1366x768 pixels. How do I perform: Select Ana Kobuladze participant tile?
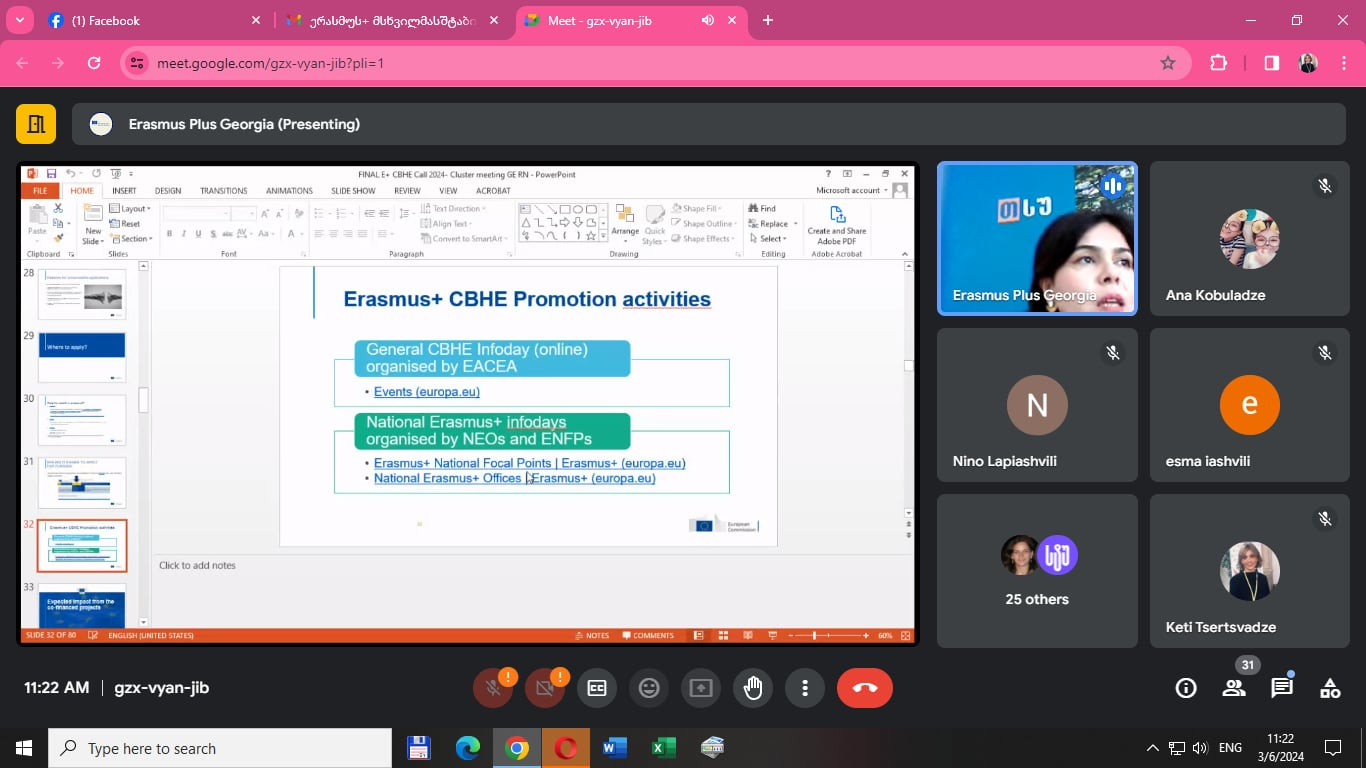(1250, 239)
